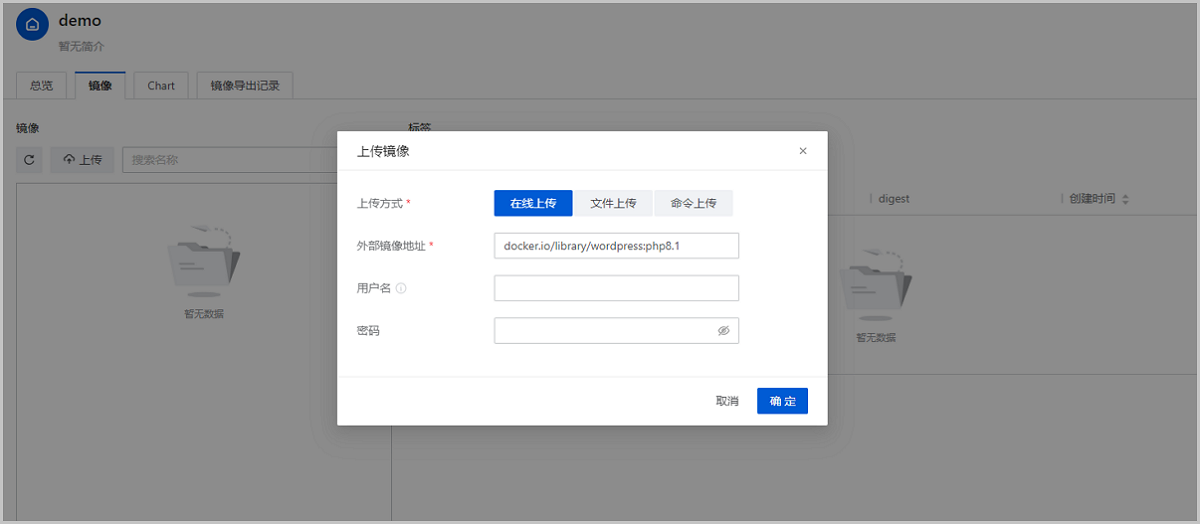This screenshot has height=524, width=1200.
Task: Click the 确定 button
Action: (782, 401)
